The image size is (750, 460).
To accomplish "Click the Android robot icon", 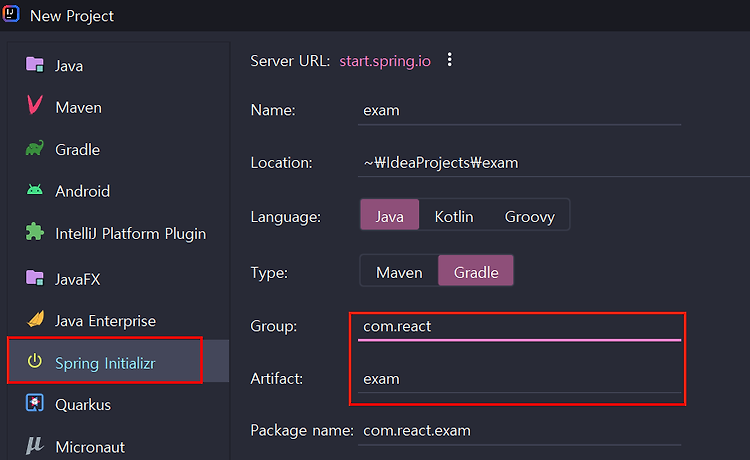I will [34, 190].
